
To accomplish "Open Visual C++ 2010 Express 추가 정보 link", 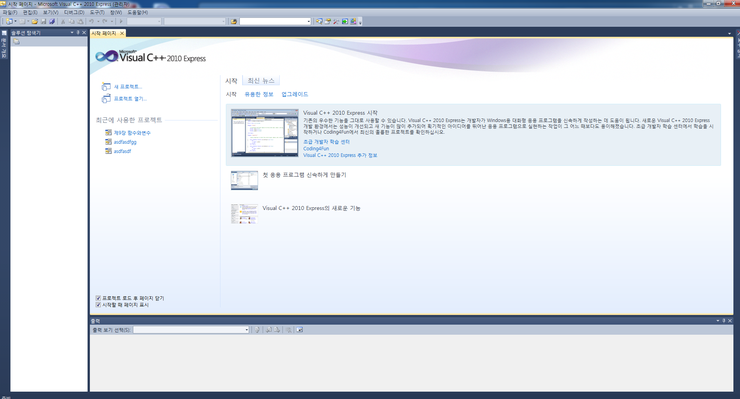I will [x=340, y=155].
